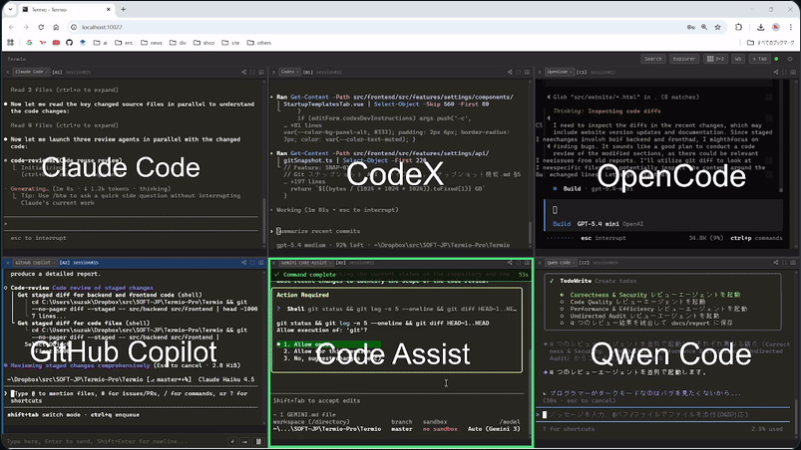The width and height of the screenshot is (801, 450).
Task: Maximize the Claude Code pane
Action: [252, 72]
